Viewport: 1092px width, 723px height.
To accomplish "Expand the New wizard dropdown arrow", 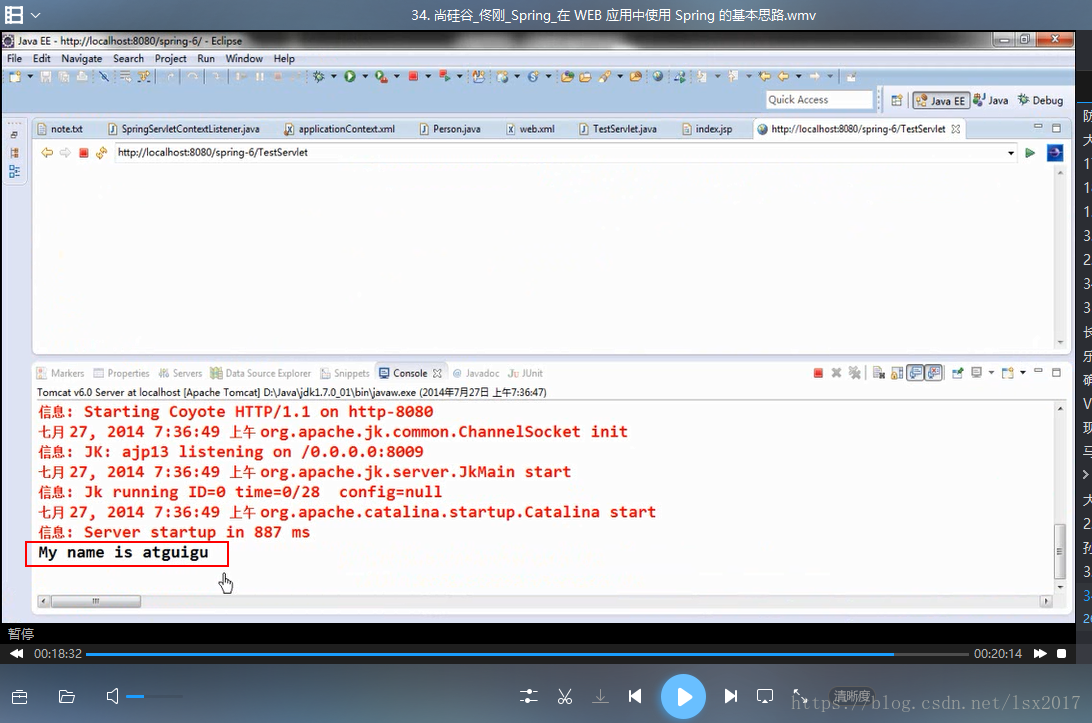I will pos(30,77).
